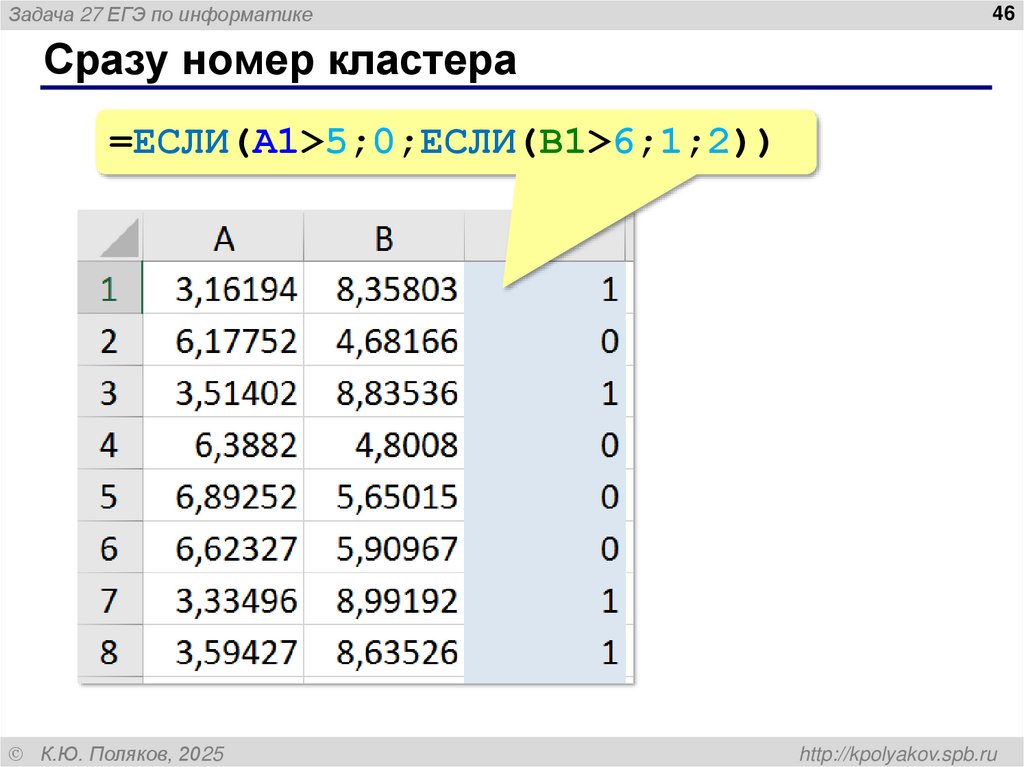Screen dimensions: 1024x767
Task: Click the slide number 46
Action: pyautogui.click(x=998, y=14)
